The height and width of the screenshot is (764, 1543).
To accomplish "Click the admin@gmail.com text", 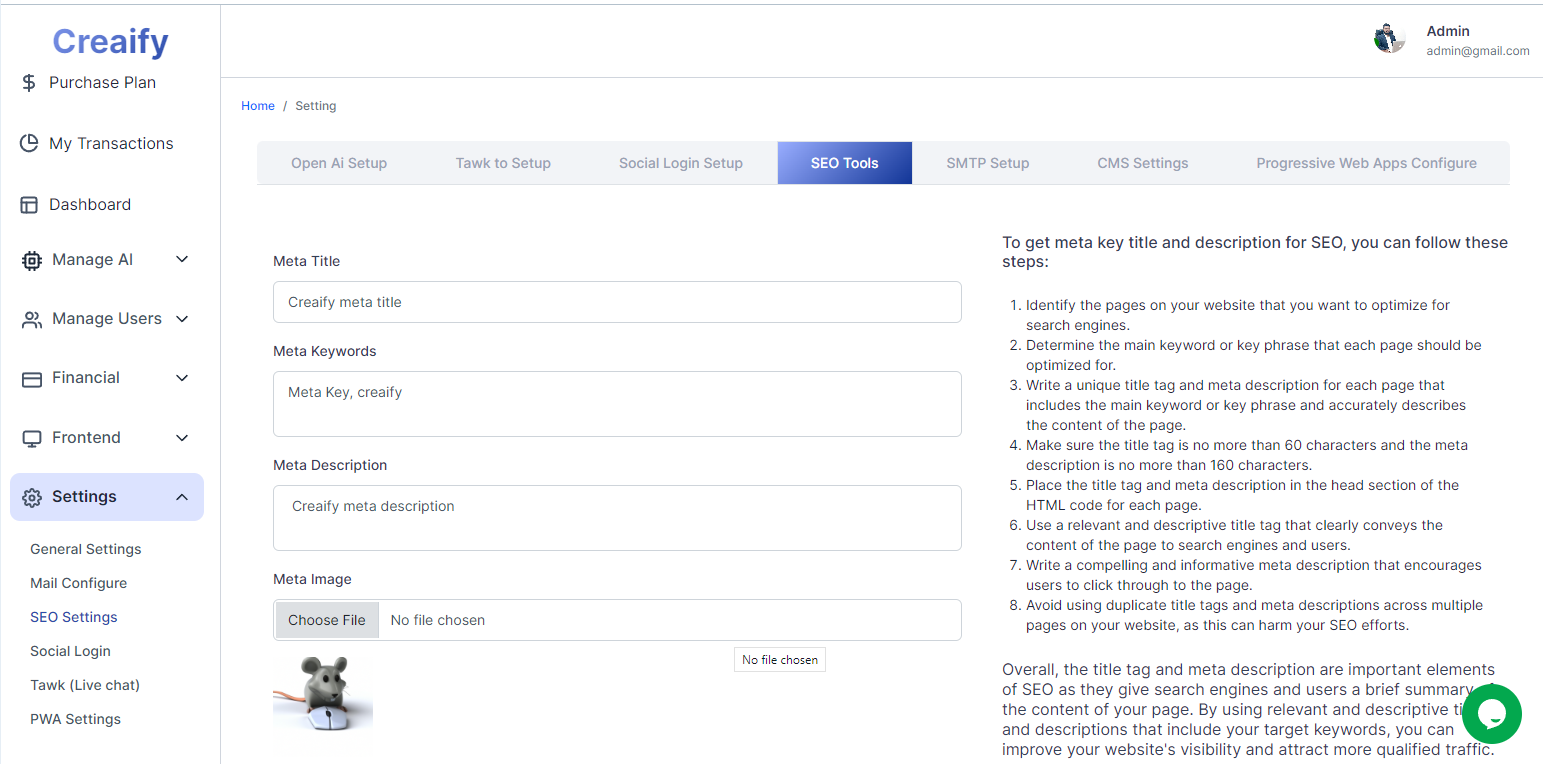I will (1478, 51).
